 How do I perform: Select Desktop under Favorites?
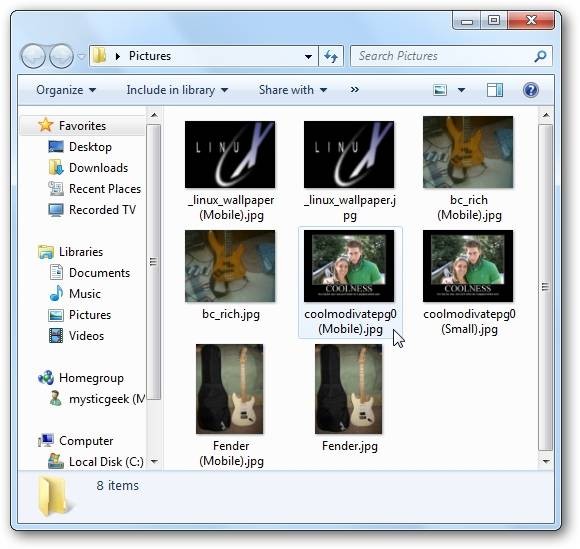(80, 147)
